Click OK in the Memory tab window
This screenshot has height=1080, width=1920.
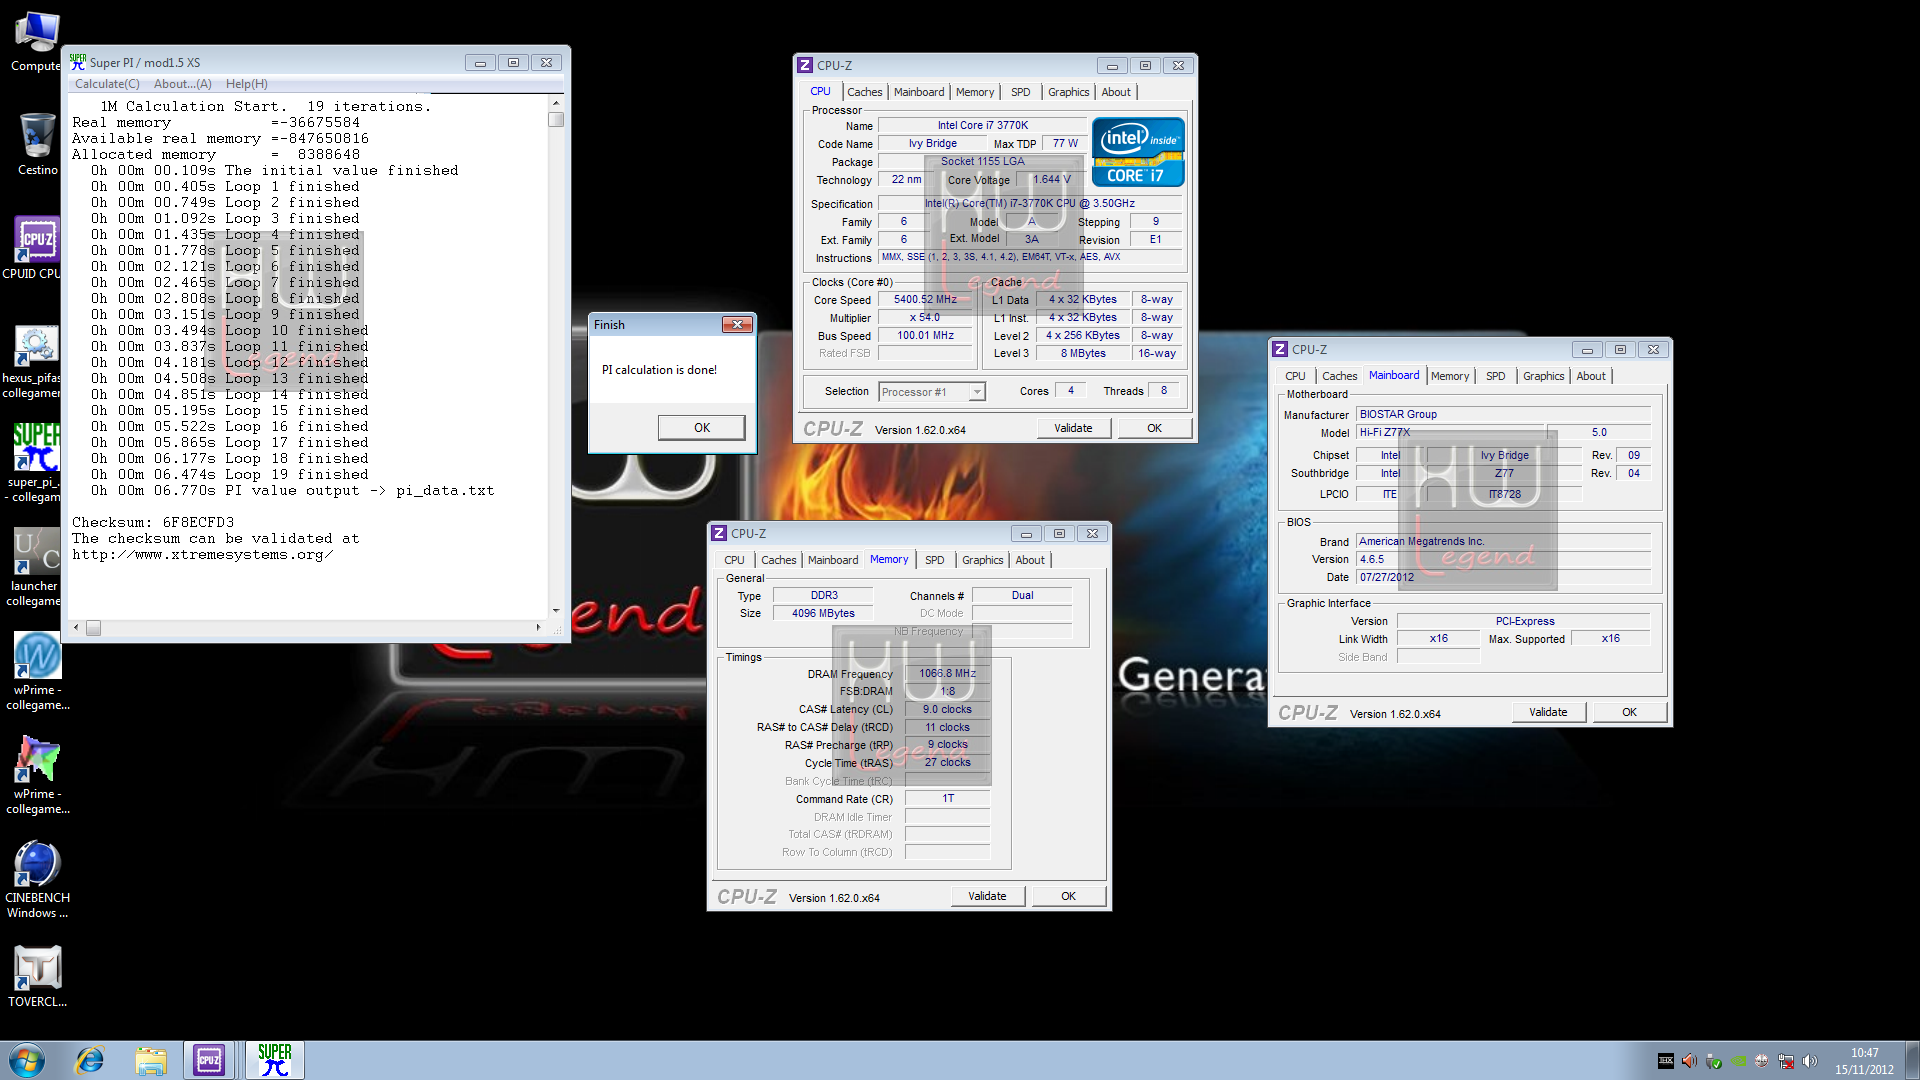click(x=1068, y=896)
